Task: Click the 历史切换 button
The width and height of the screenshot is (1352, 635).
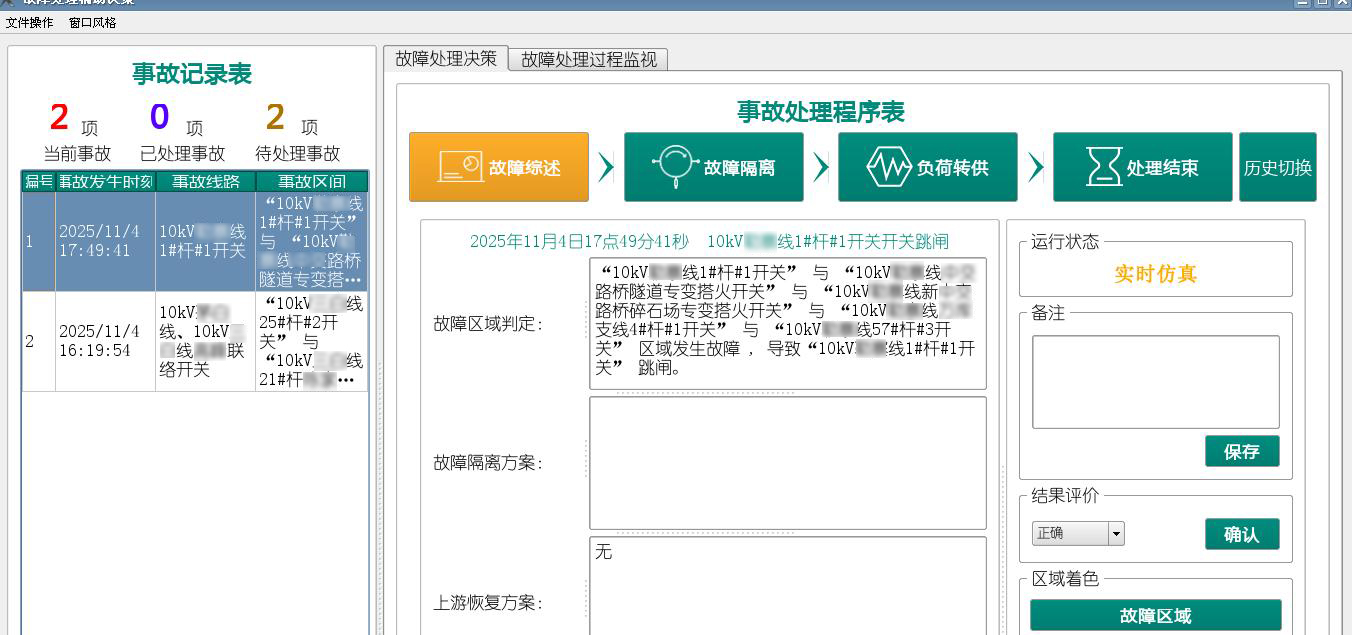Action: pyautogui.click(x=1277, y=167)
